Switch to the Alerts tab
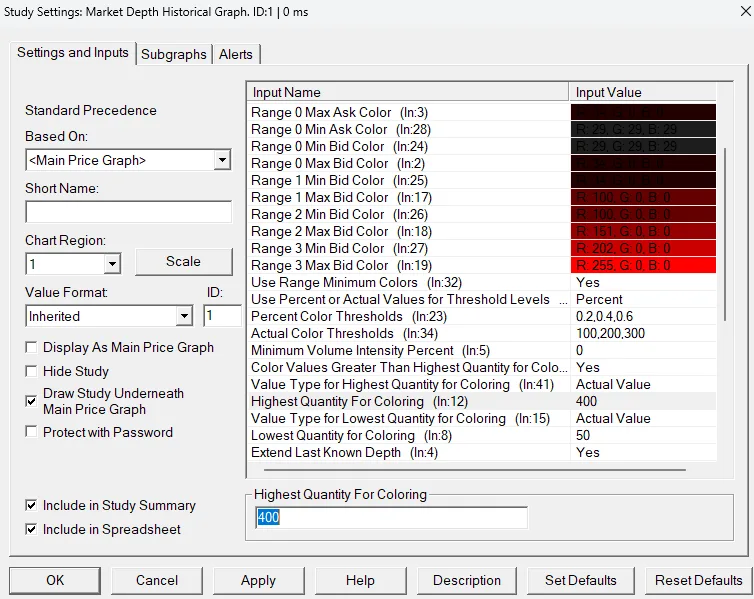Image resolution: width=754 pixels, height=599 pixels. 236,54
